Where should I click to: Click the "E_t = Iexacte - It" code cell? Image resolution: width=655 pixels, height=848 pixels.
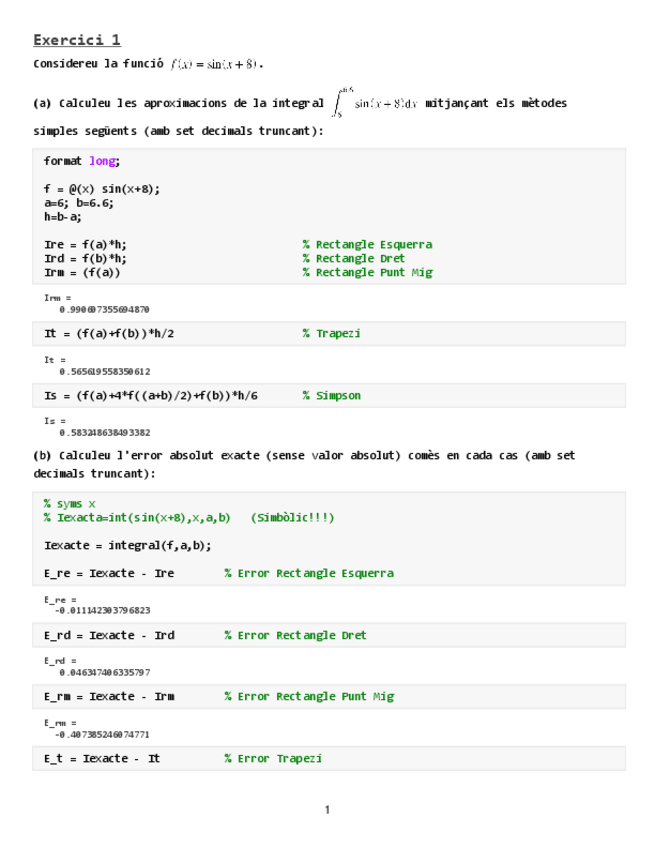pos(101,758)
